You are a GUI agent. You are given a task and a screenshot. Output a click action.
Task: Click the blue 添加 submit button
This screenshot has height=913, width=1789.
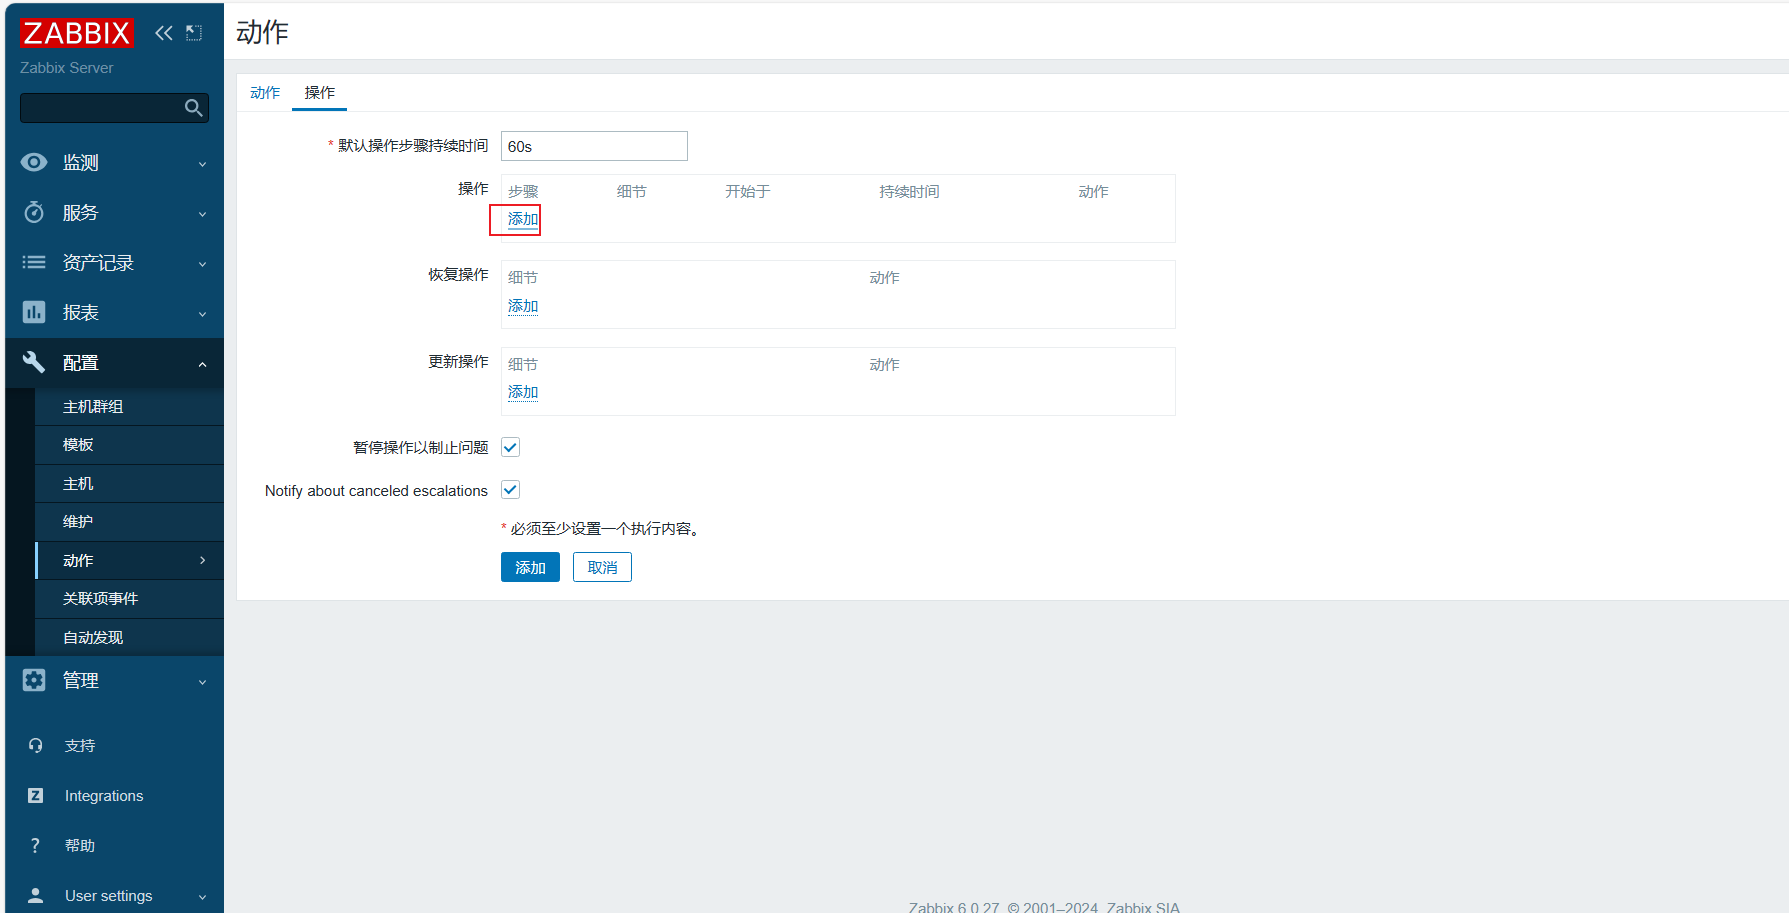click(530, 567)
